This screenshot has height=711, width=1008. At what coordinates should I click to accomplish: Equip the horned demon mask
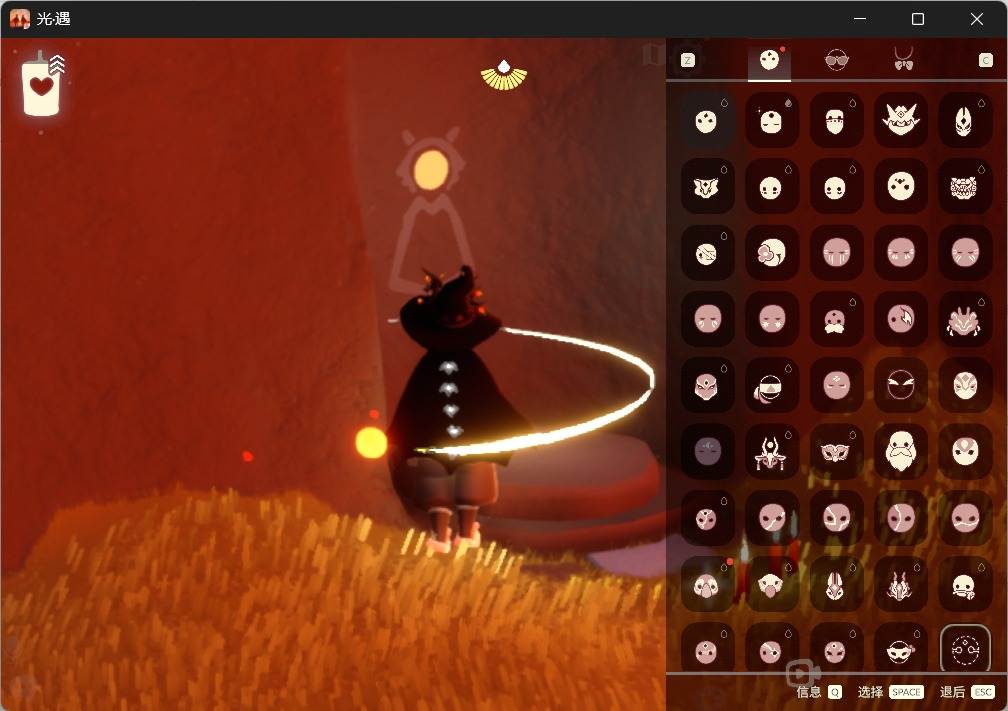pos(901,120)
